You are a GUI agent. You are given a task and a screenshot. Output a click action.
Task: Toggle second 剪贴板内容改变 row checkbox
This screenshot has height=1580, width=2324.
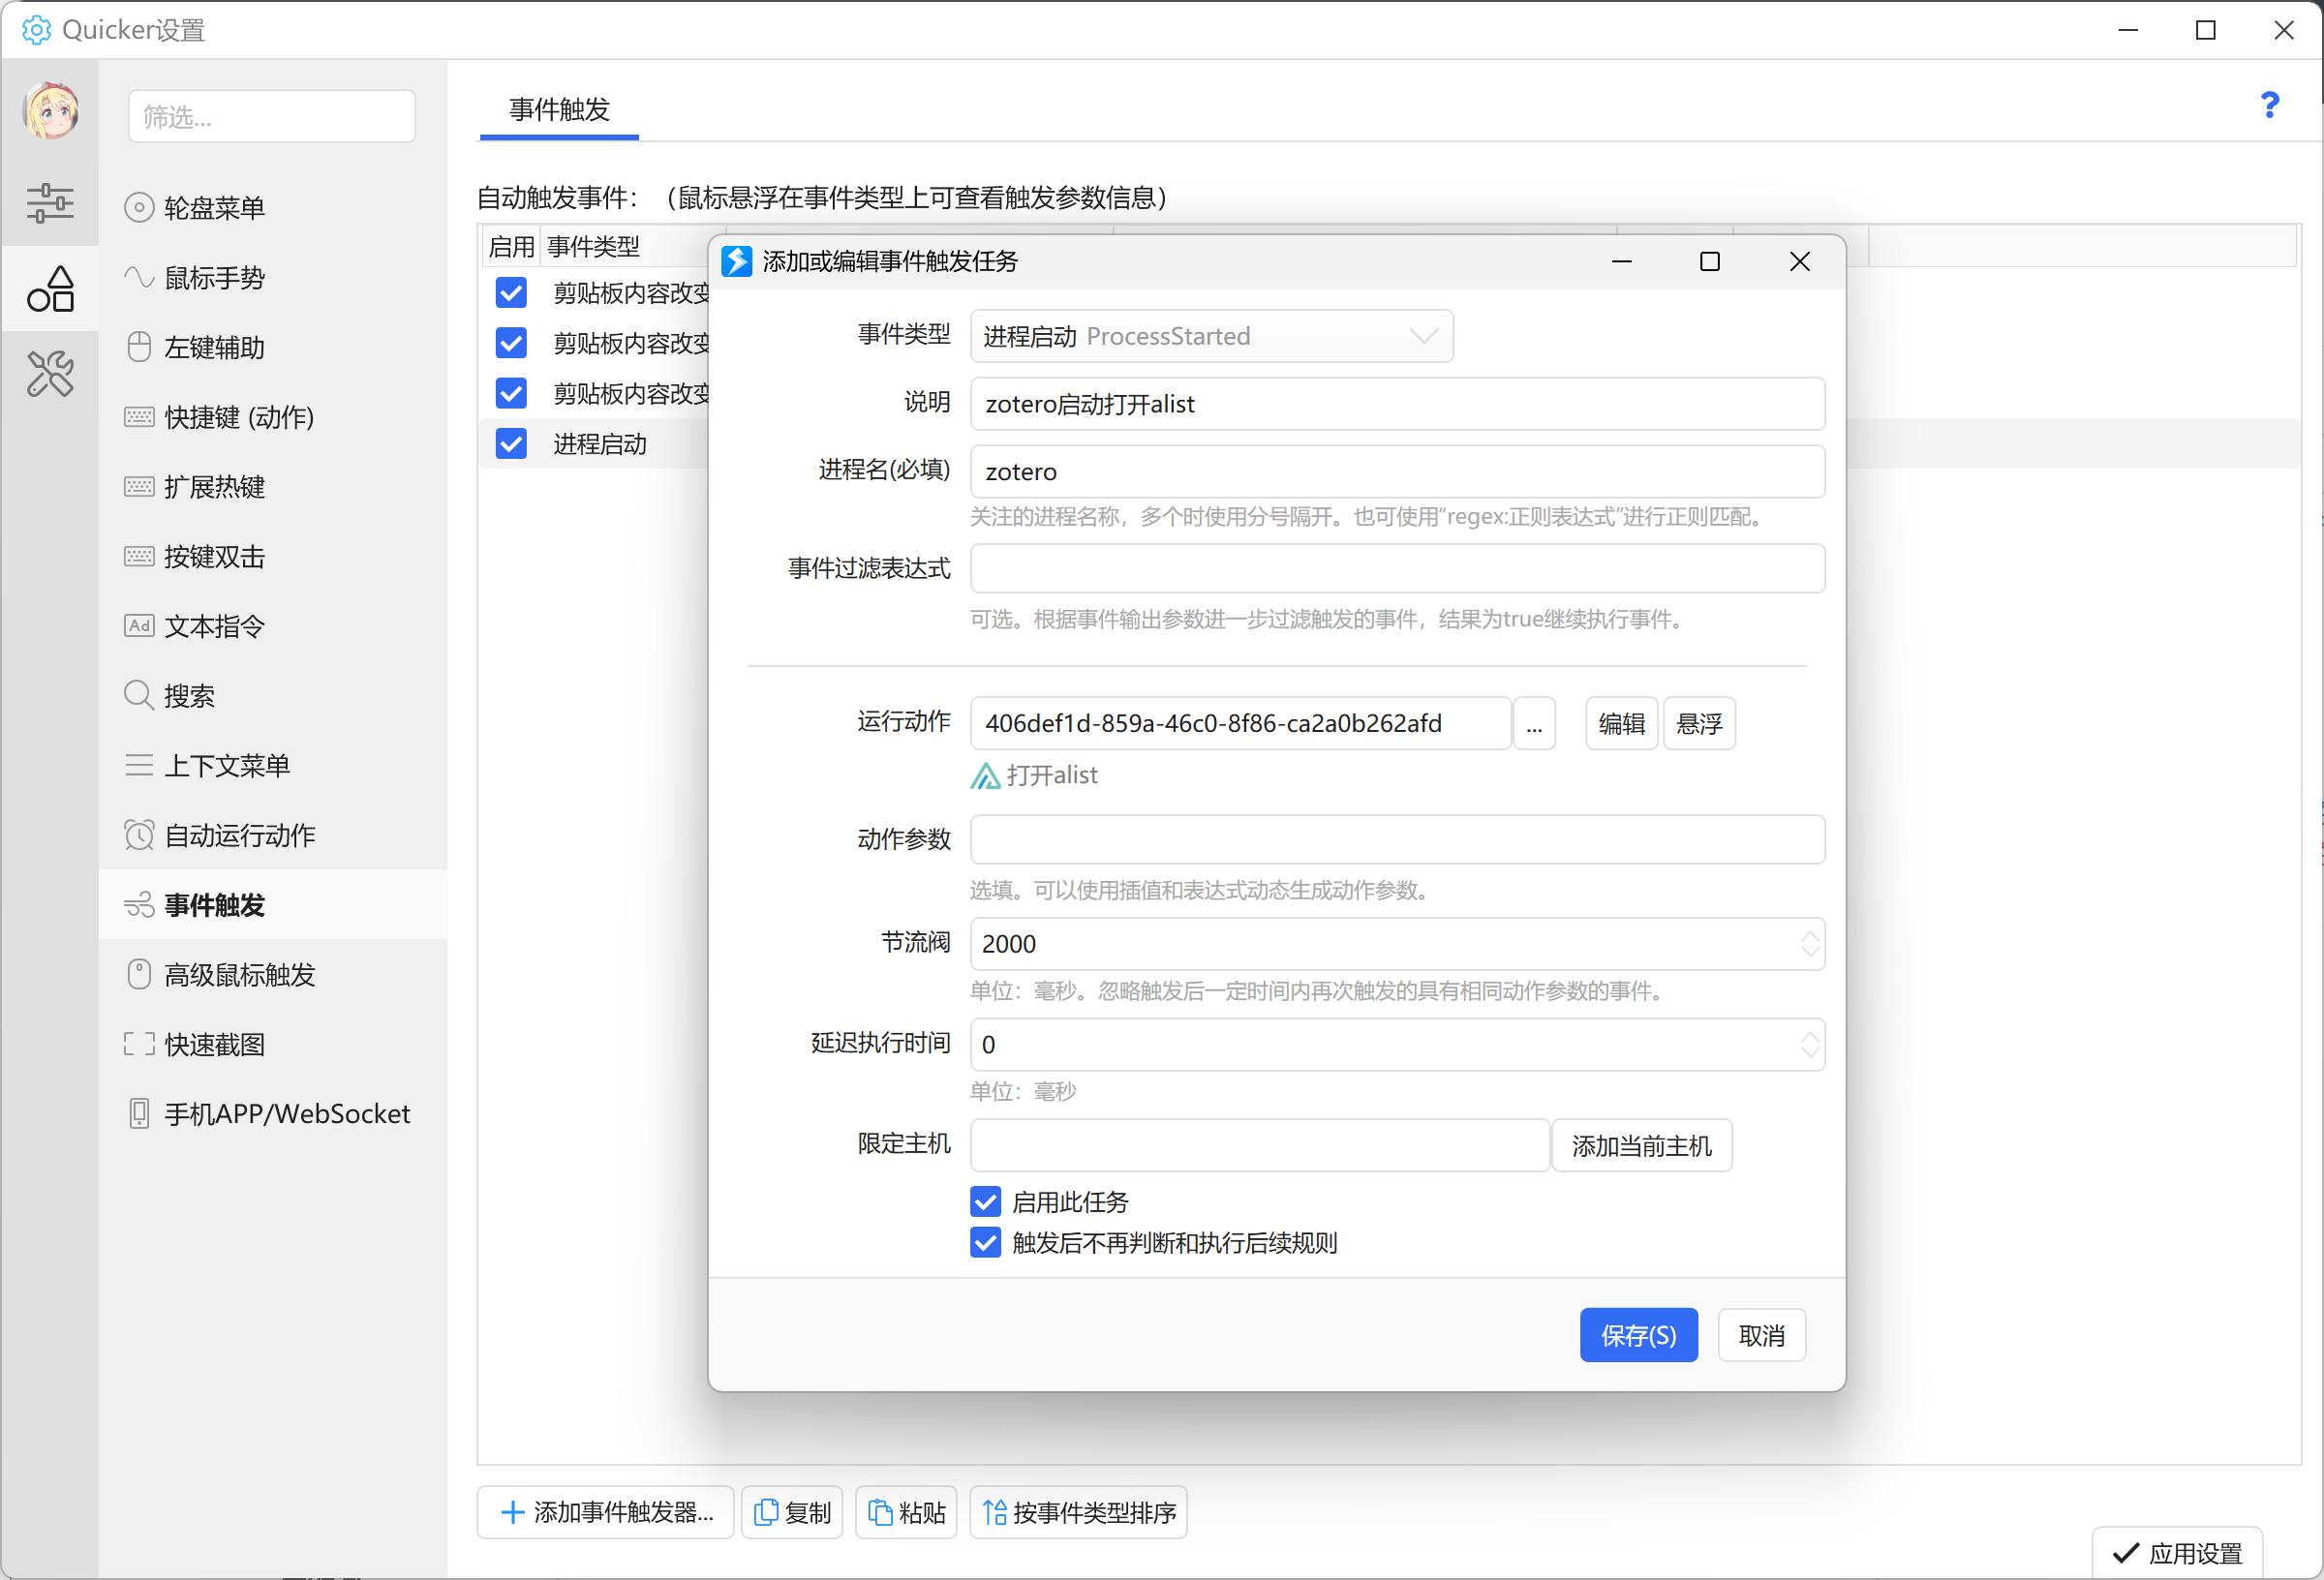511,343
